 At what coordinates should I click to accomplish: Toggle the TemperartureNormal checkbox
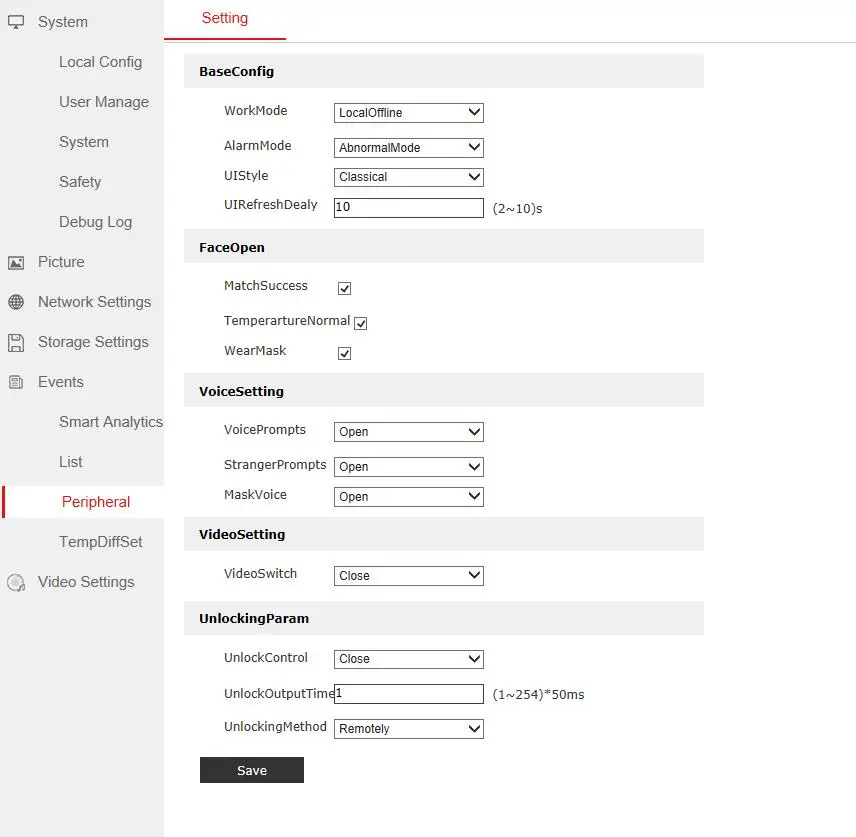coord(361,324)
